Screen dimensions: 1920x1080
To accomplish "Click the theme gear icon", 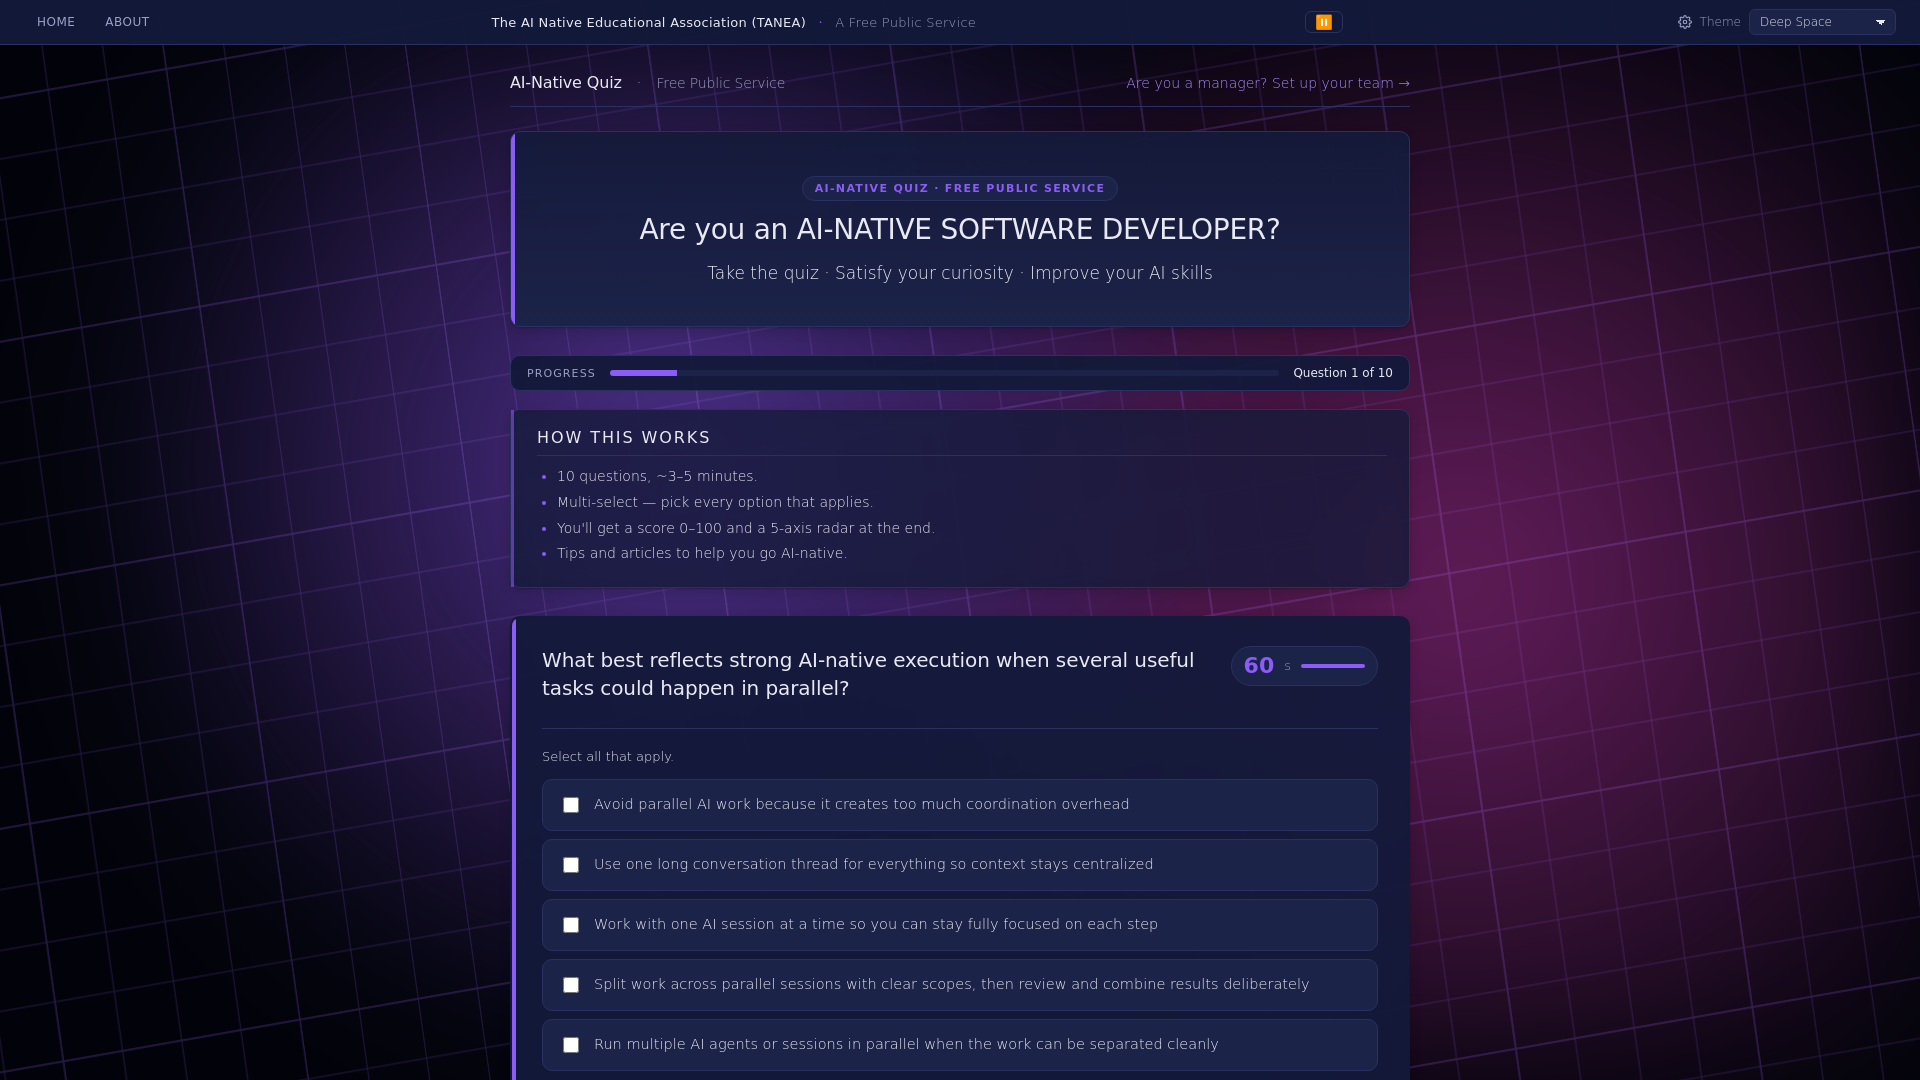I will [x=1685, y=22].
